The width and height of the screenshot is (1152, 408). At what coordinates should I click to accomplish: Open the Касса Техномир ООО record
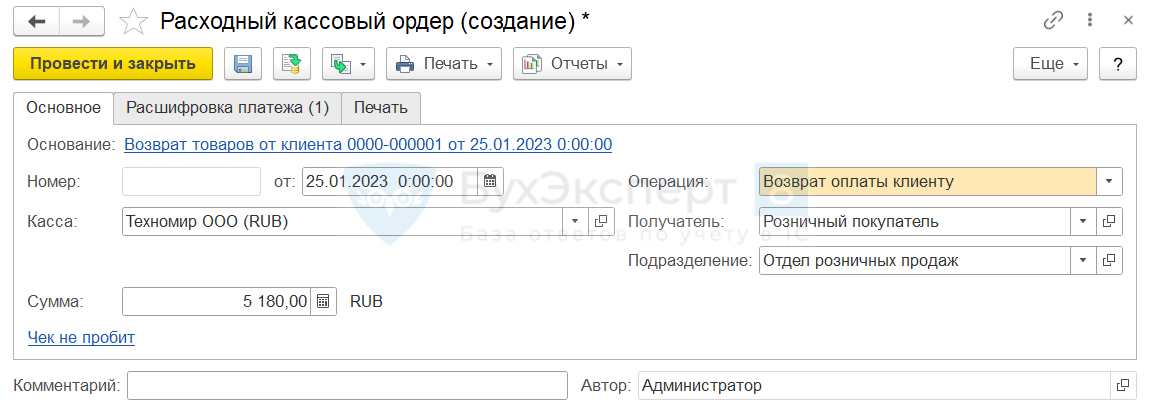(601, 221)
